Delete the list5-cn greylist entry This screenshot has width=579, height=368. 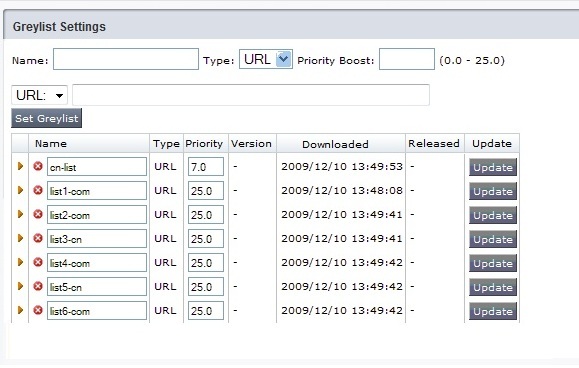38,286
